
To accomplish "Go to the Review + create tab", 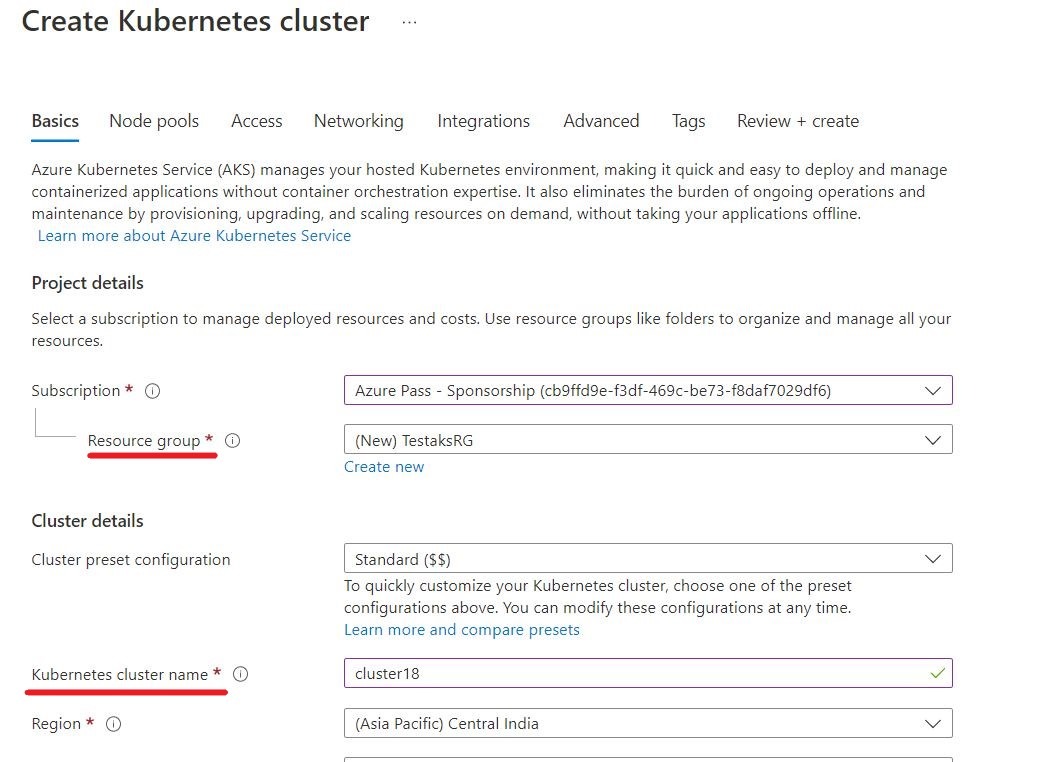I will pyautogui.click(x=797, y=120).
